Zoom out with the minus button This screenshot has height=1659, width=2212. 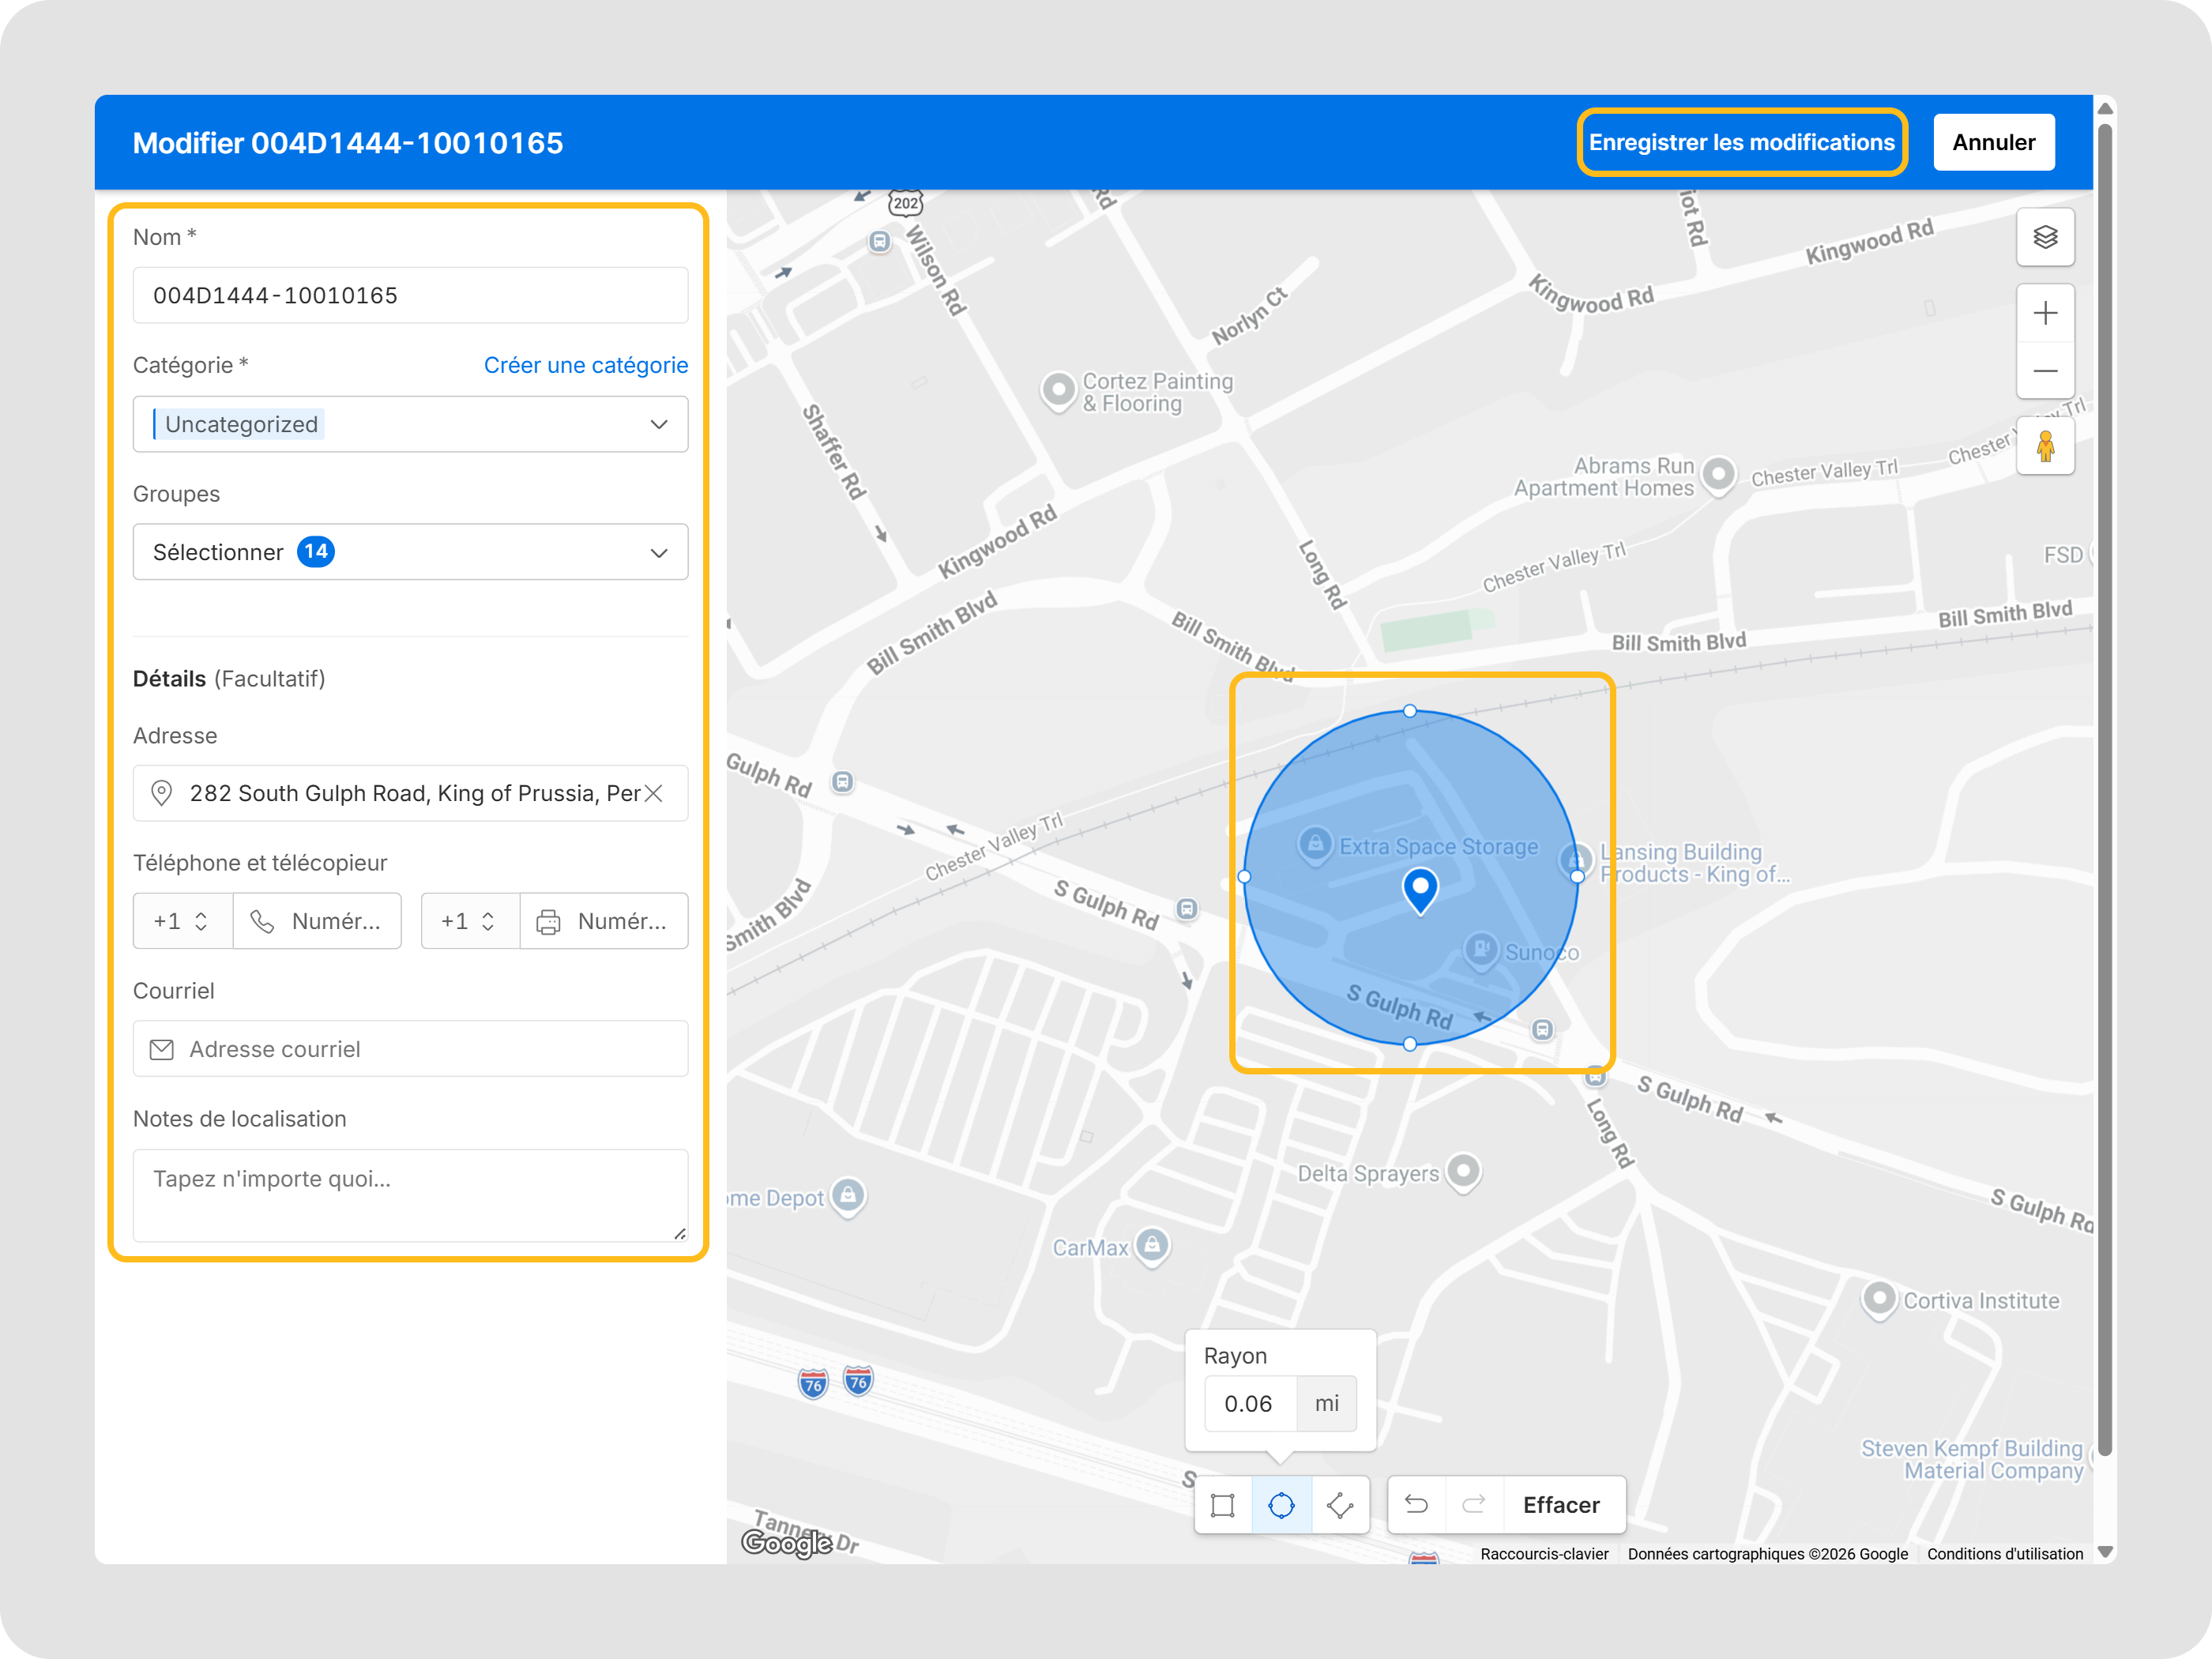2045,371
